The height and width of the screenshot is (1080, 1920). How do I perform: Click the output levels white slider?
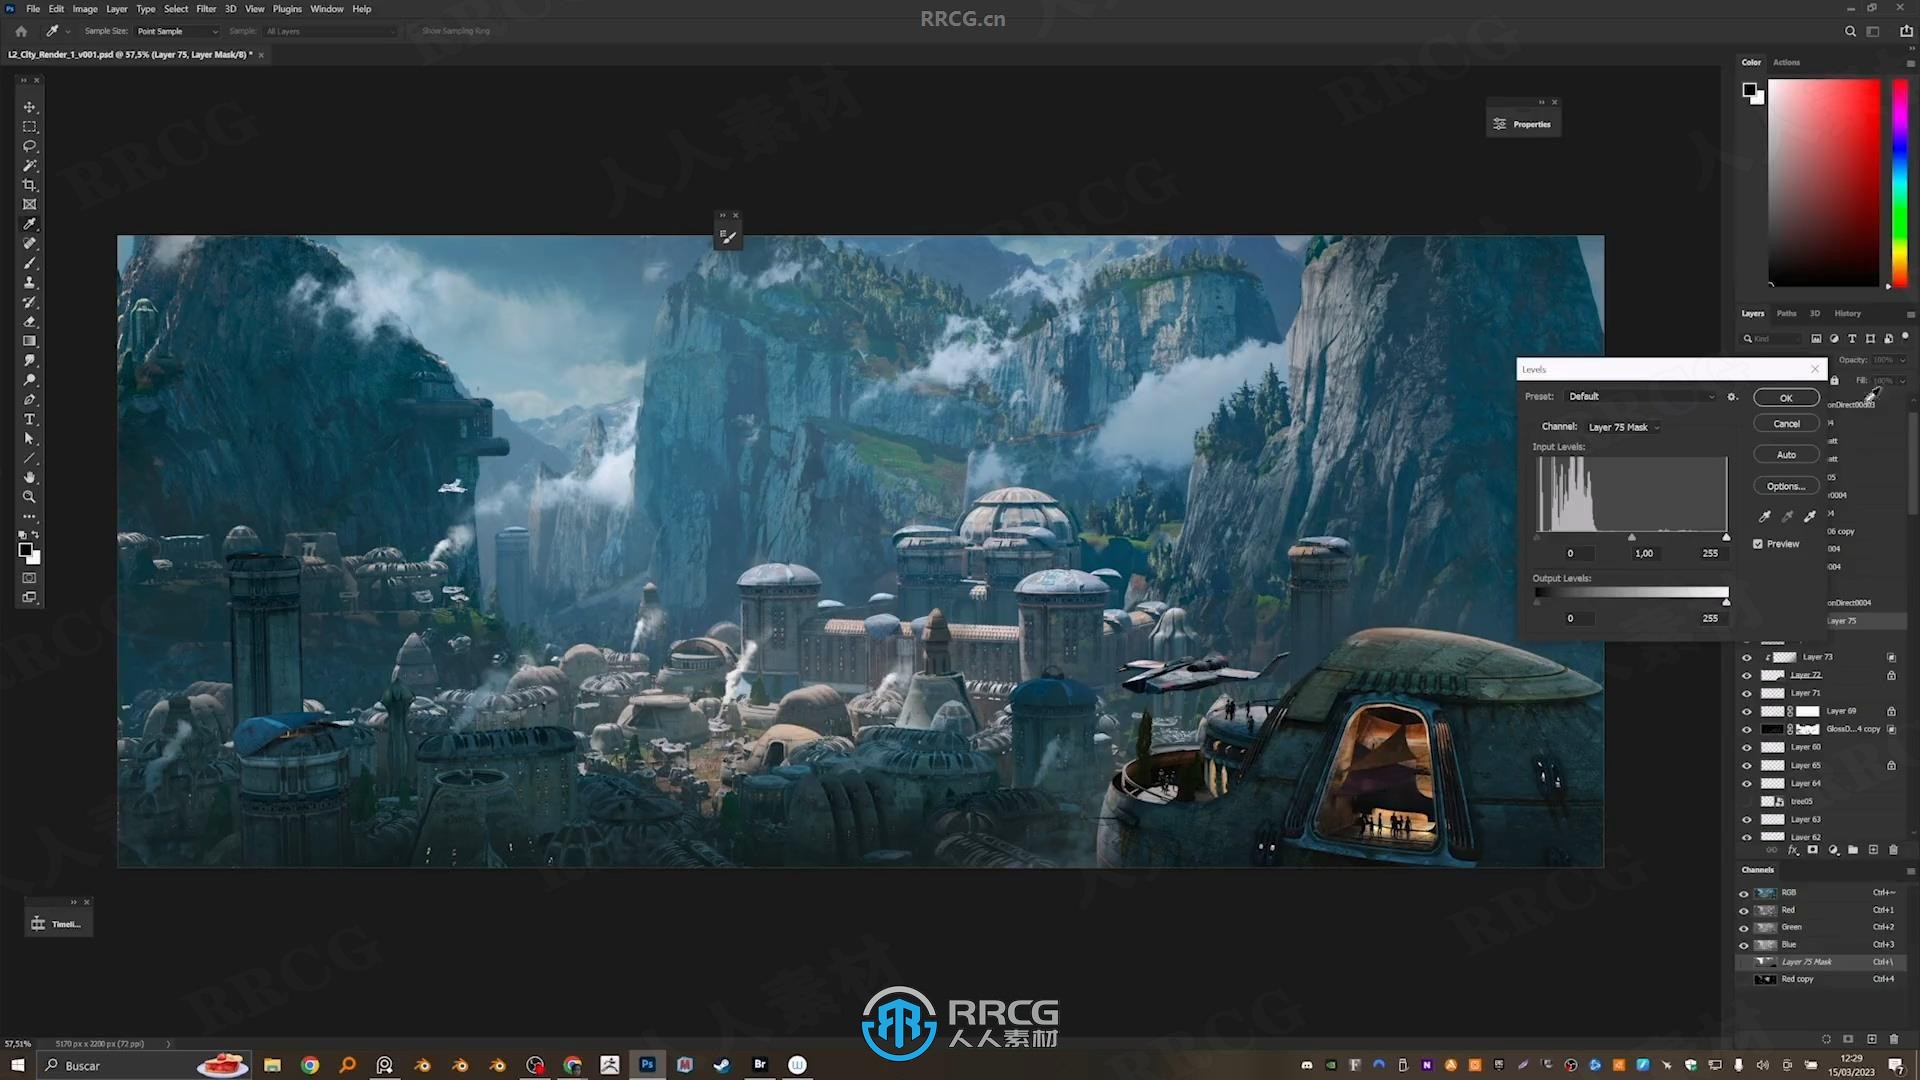[x=1726, y=602]
